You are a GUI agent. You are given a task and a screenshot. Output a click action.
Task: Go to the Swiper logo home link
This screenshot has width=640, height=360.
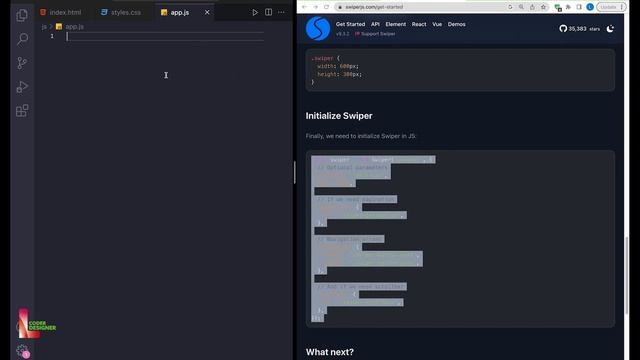(x=318, y=29)
